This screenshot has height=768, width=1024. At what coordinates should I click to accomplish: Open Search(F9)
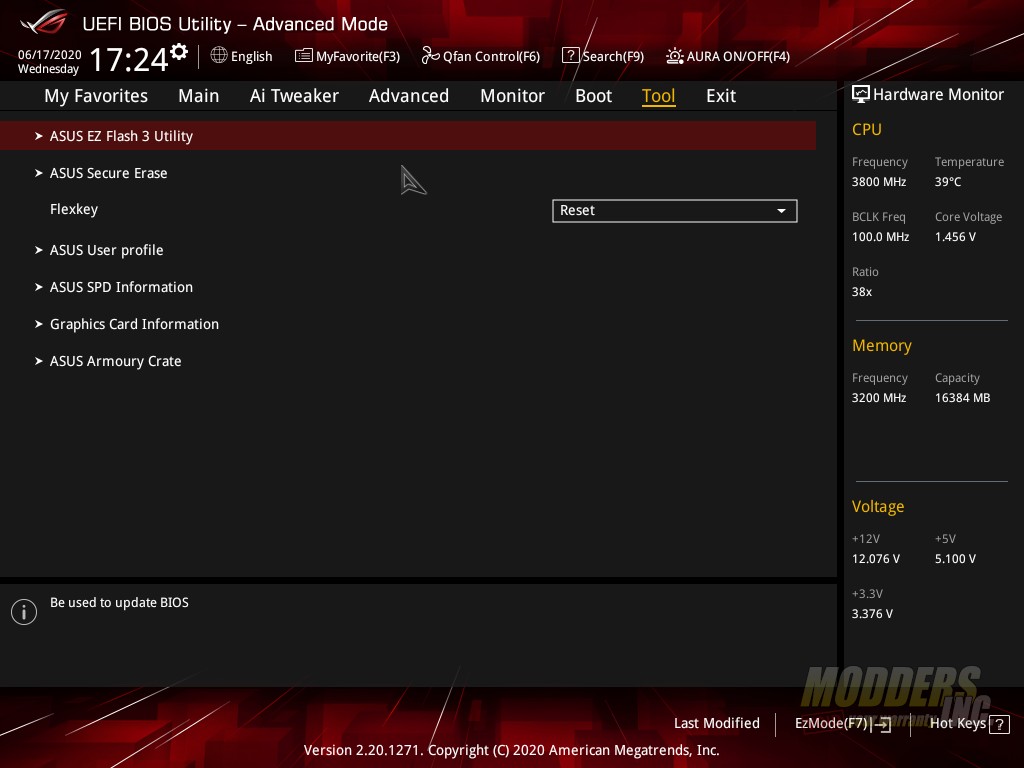613,57
